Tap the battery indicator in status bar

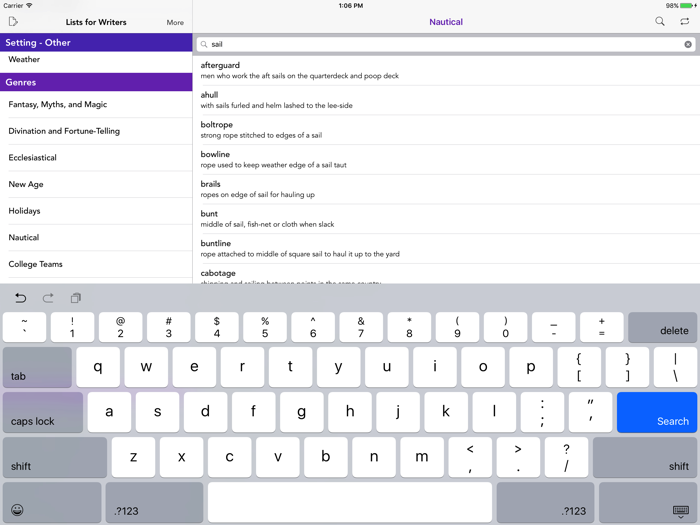click(x=688, y=5)
